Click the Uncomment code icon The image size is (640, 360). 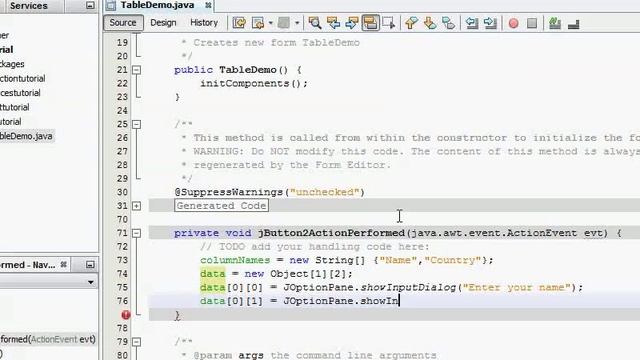point(573,24)
